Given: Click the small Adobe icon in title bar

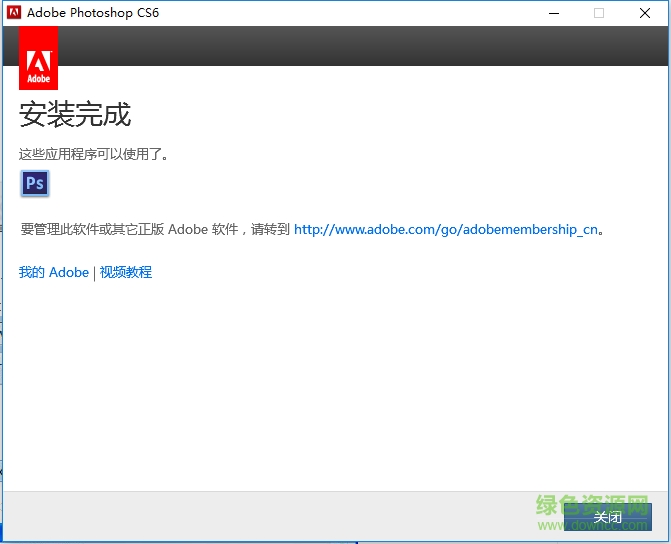Looking at the screenshot, I should pyautogui.click(x=13, y=13).
